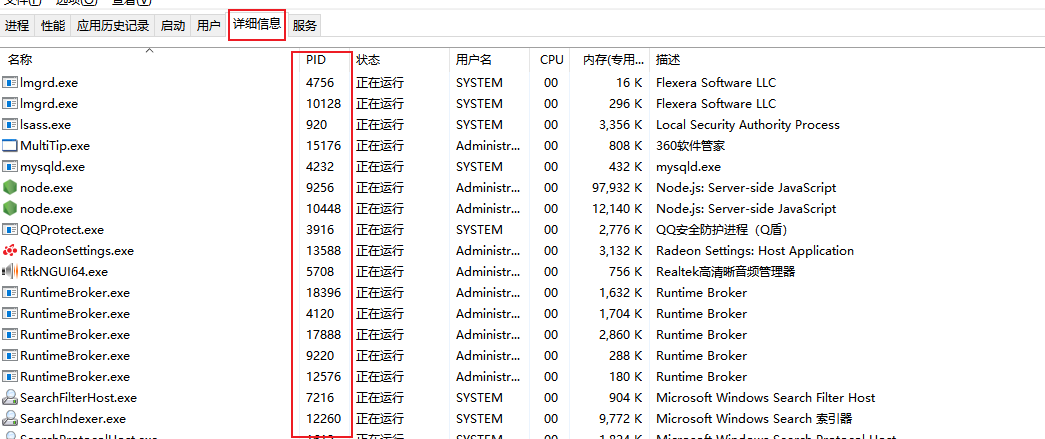Click the Radeon Settings: Host Application description
Image resolution: width=1045 pixels, height=439 pixels.
click(755, 251)
